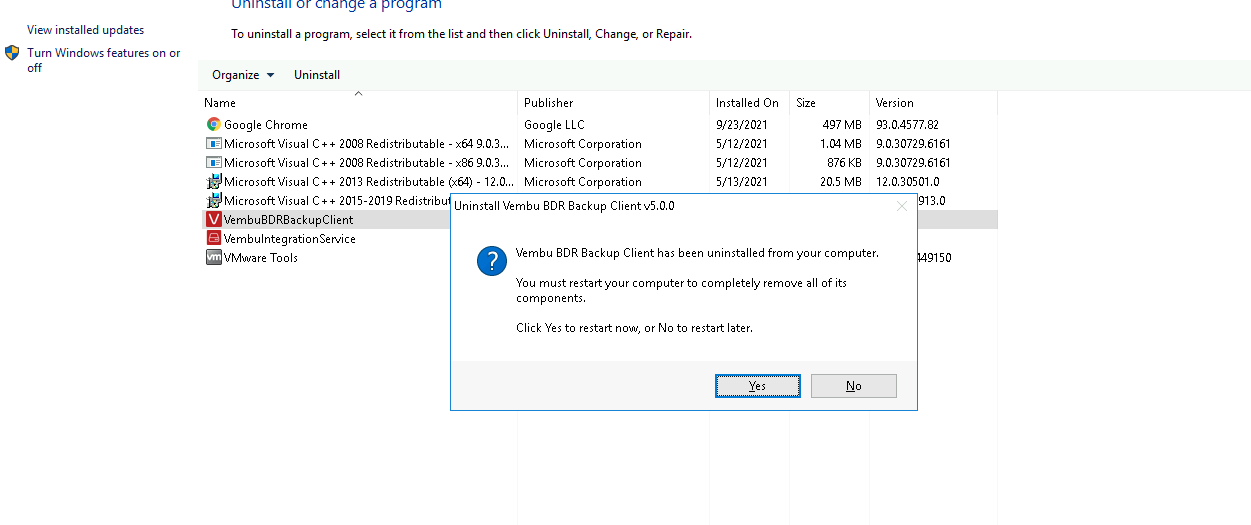Image resolution: width=1251 pixels, height=525 pixels.
Task: Click the VMware Tools icon
Action: [x=213, y=258]
